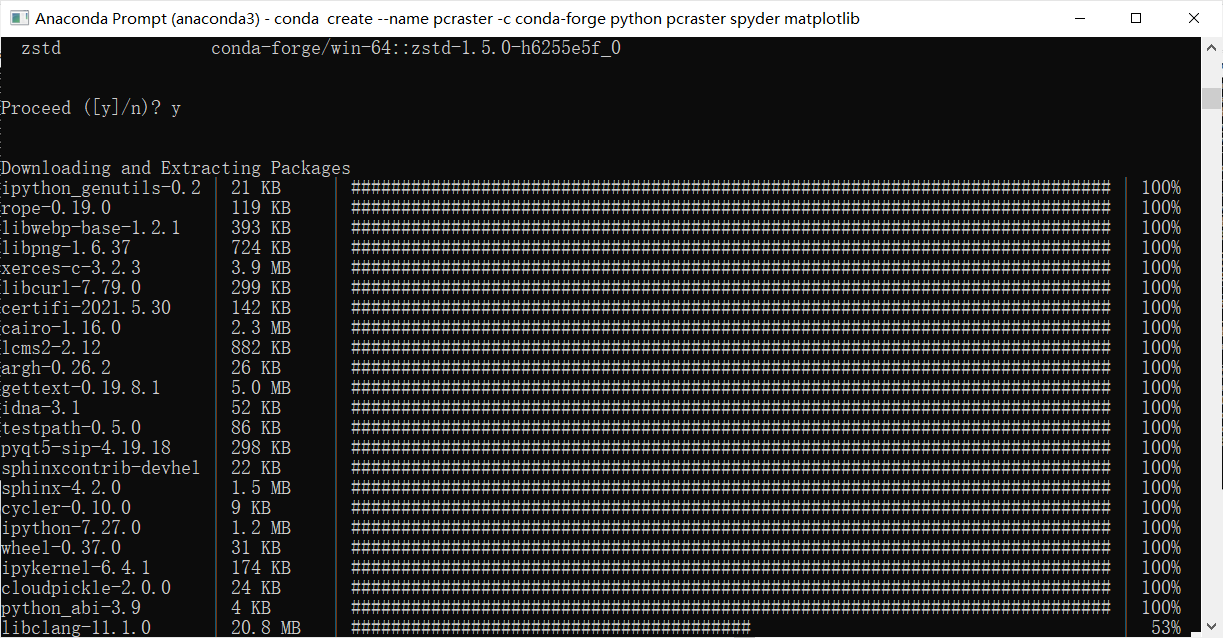The width and height of the screenshot is (1223, 638).
Task: Click the ipython-7.27.0 package name
Action: coord(71,528)
